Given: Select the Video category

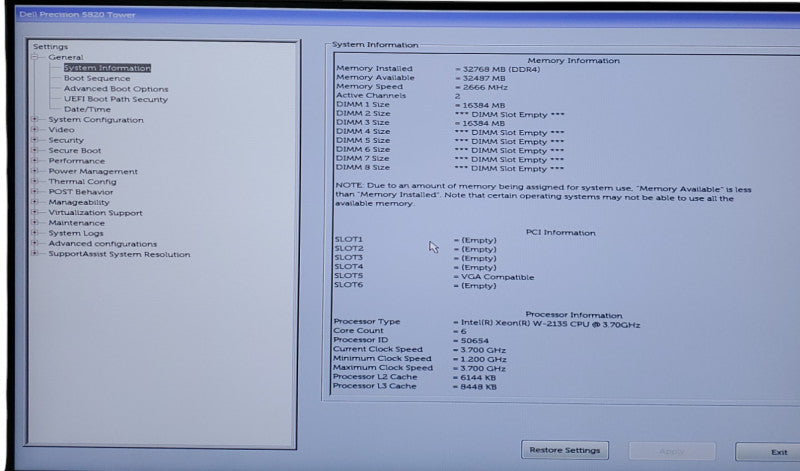Looking at the screenshot, I should (x=61, y=130).
